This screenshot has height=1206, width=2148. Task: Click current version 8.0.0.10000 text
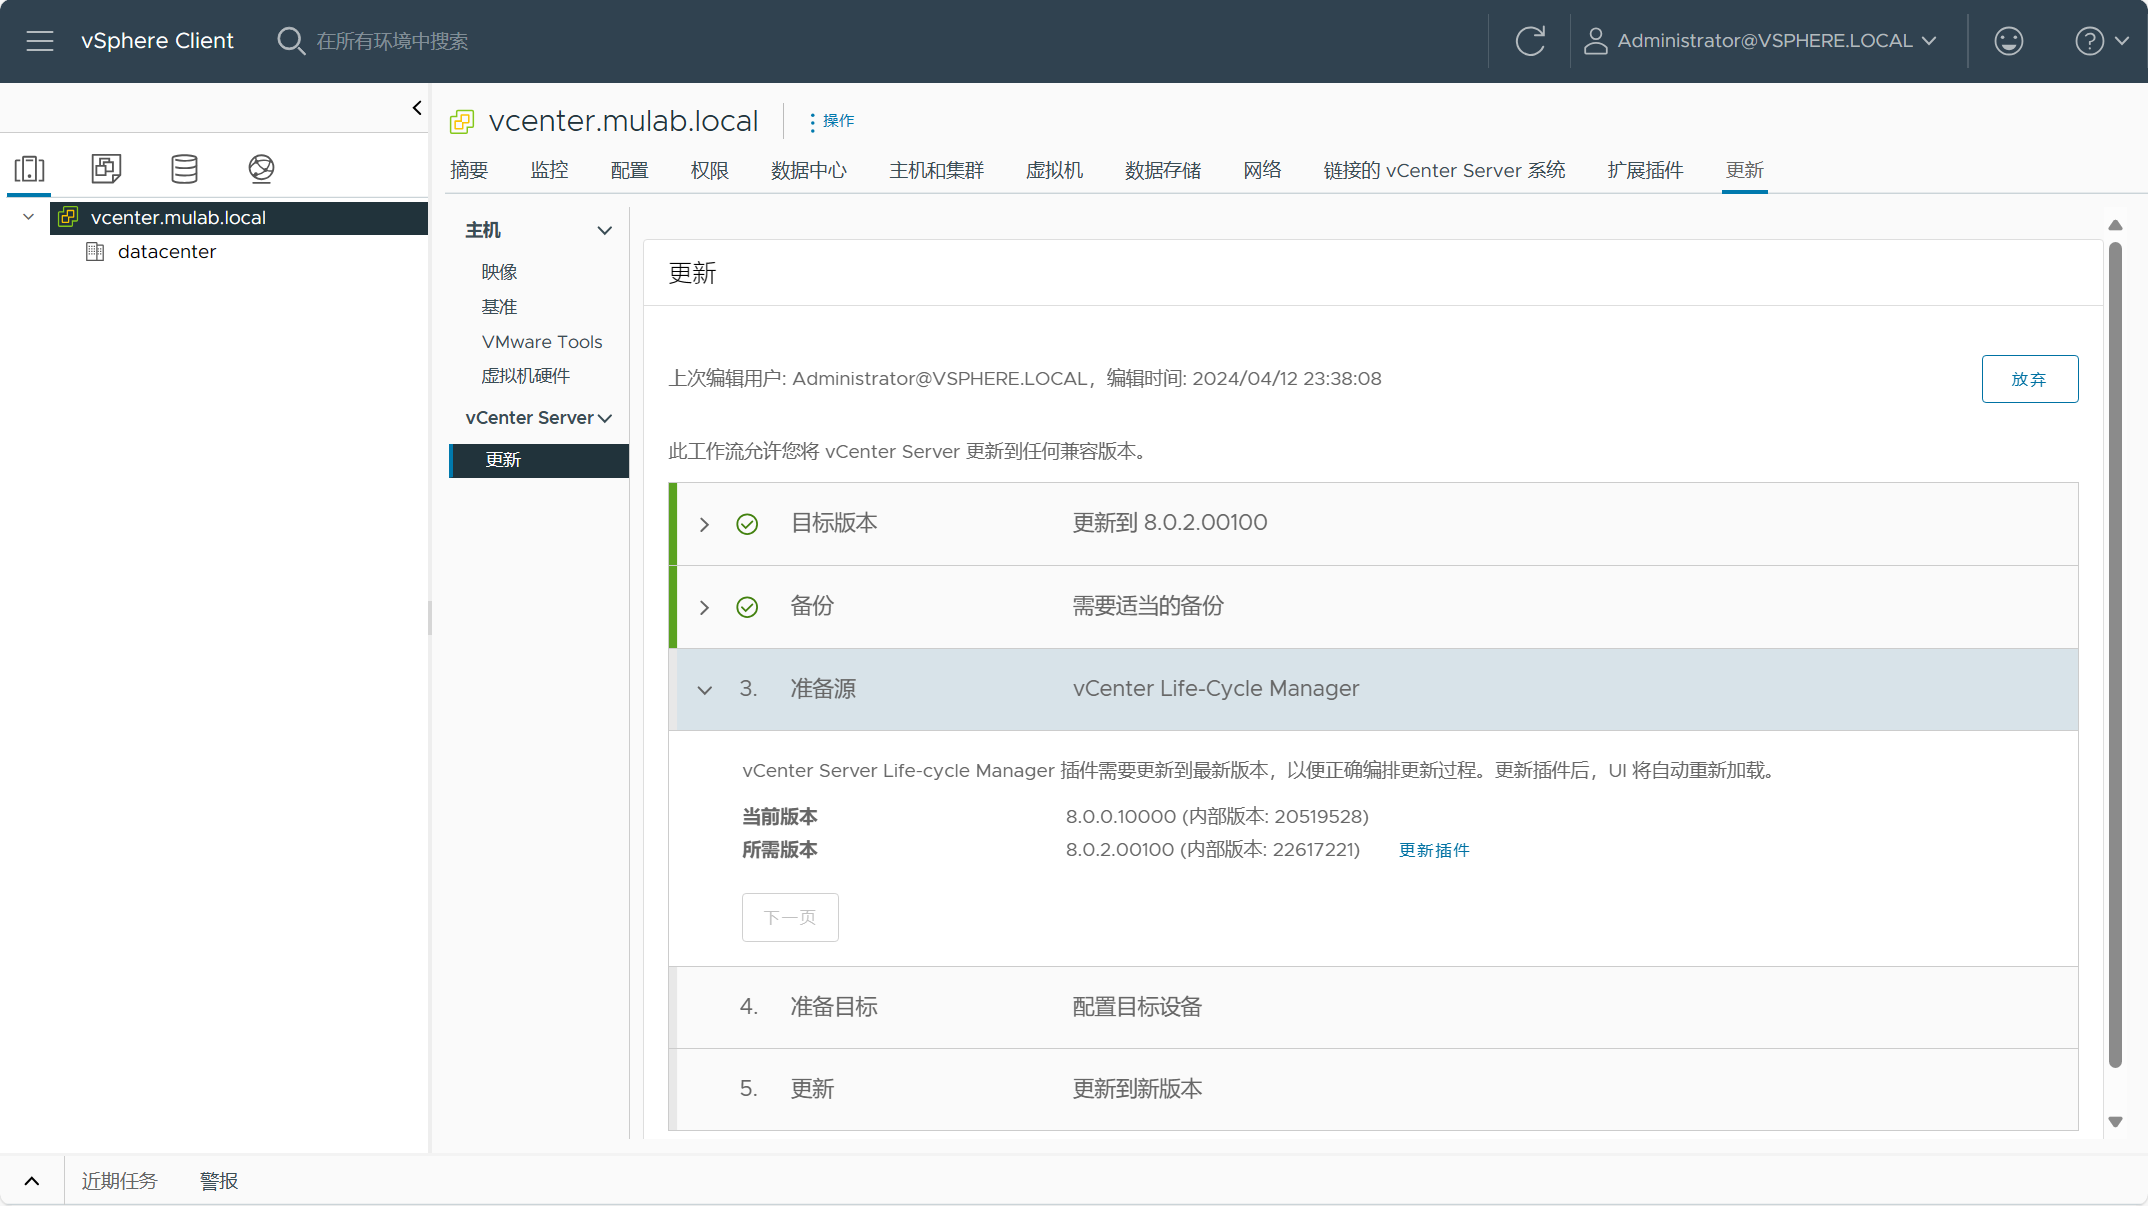pyautogui.click(x=1217, y=817)
